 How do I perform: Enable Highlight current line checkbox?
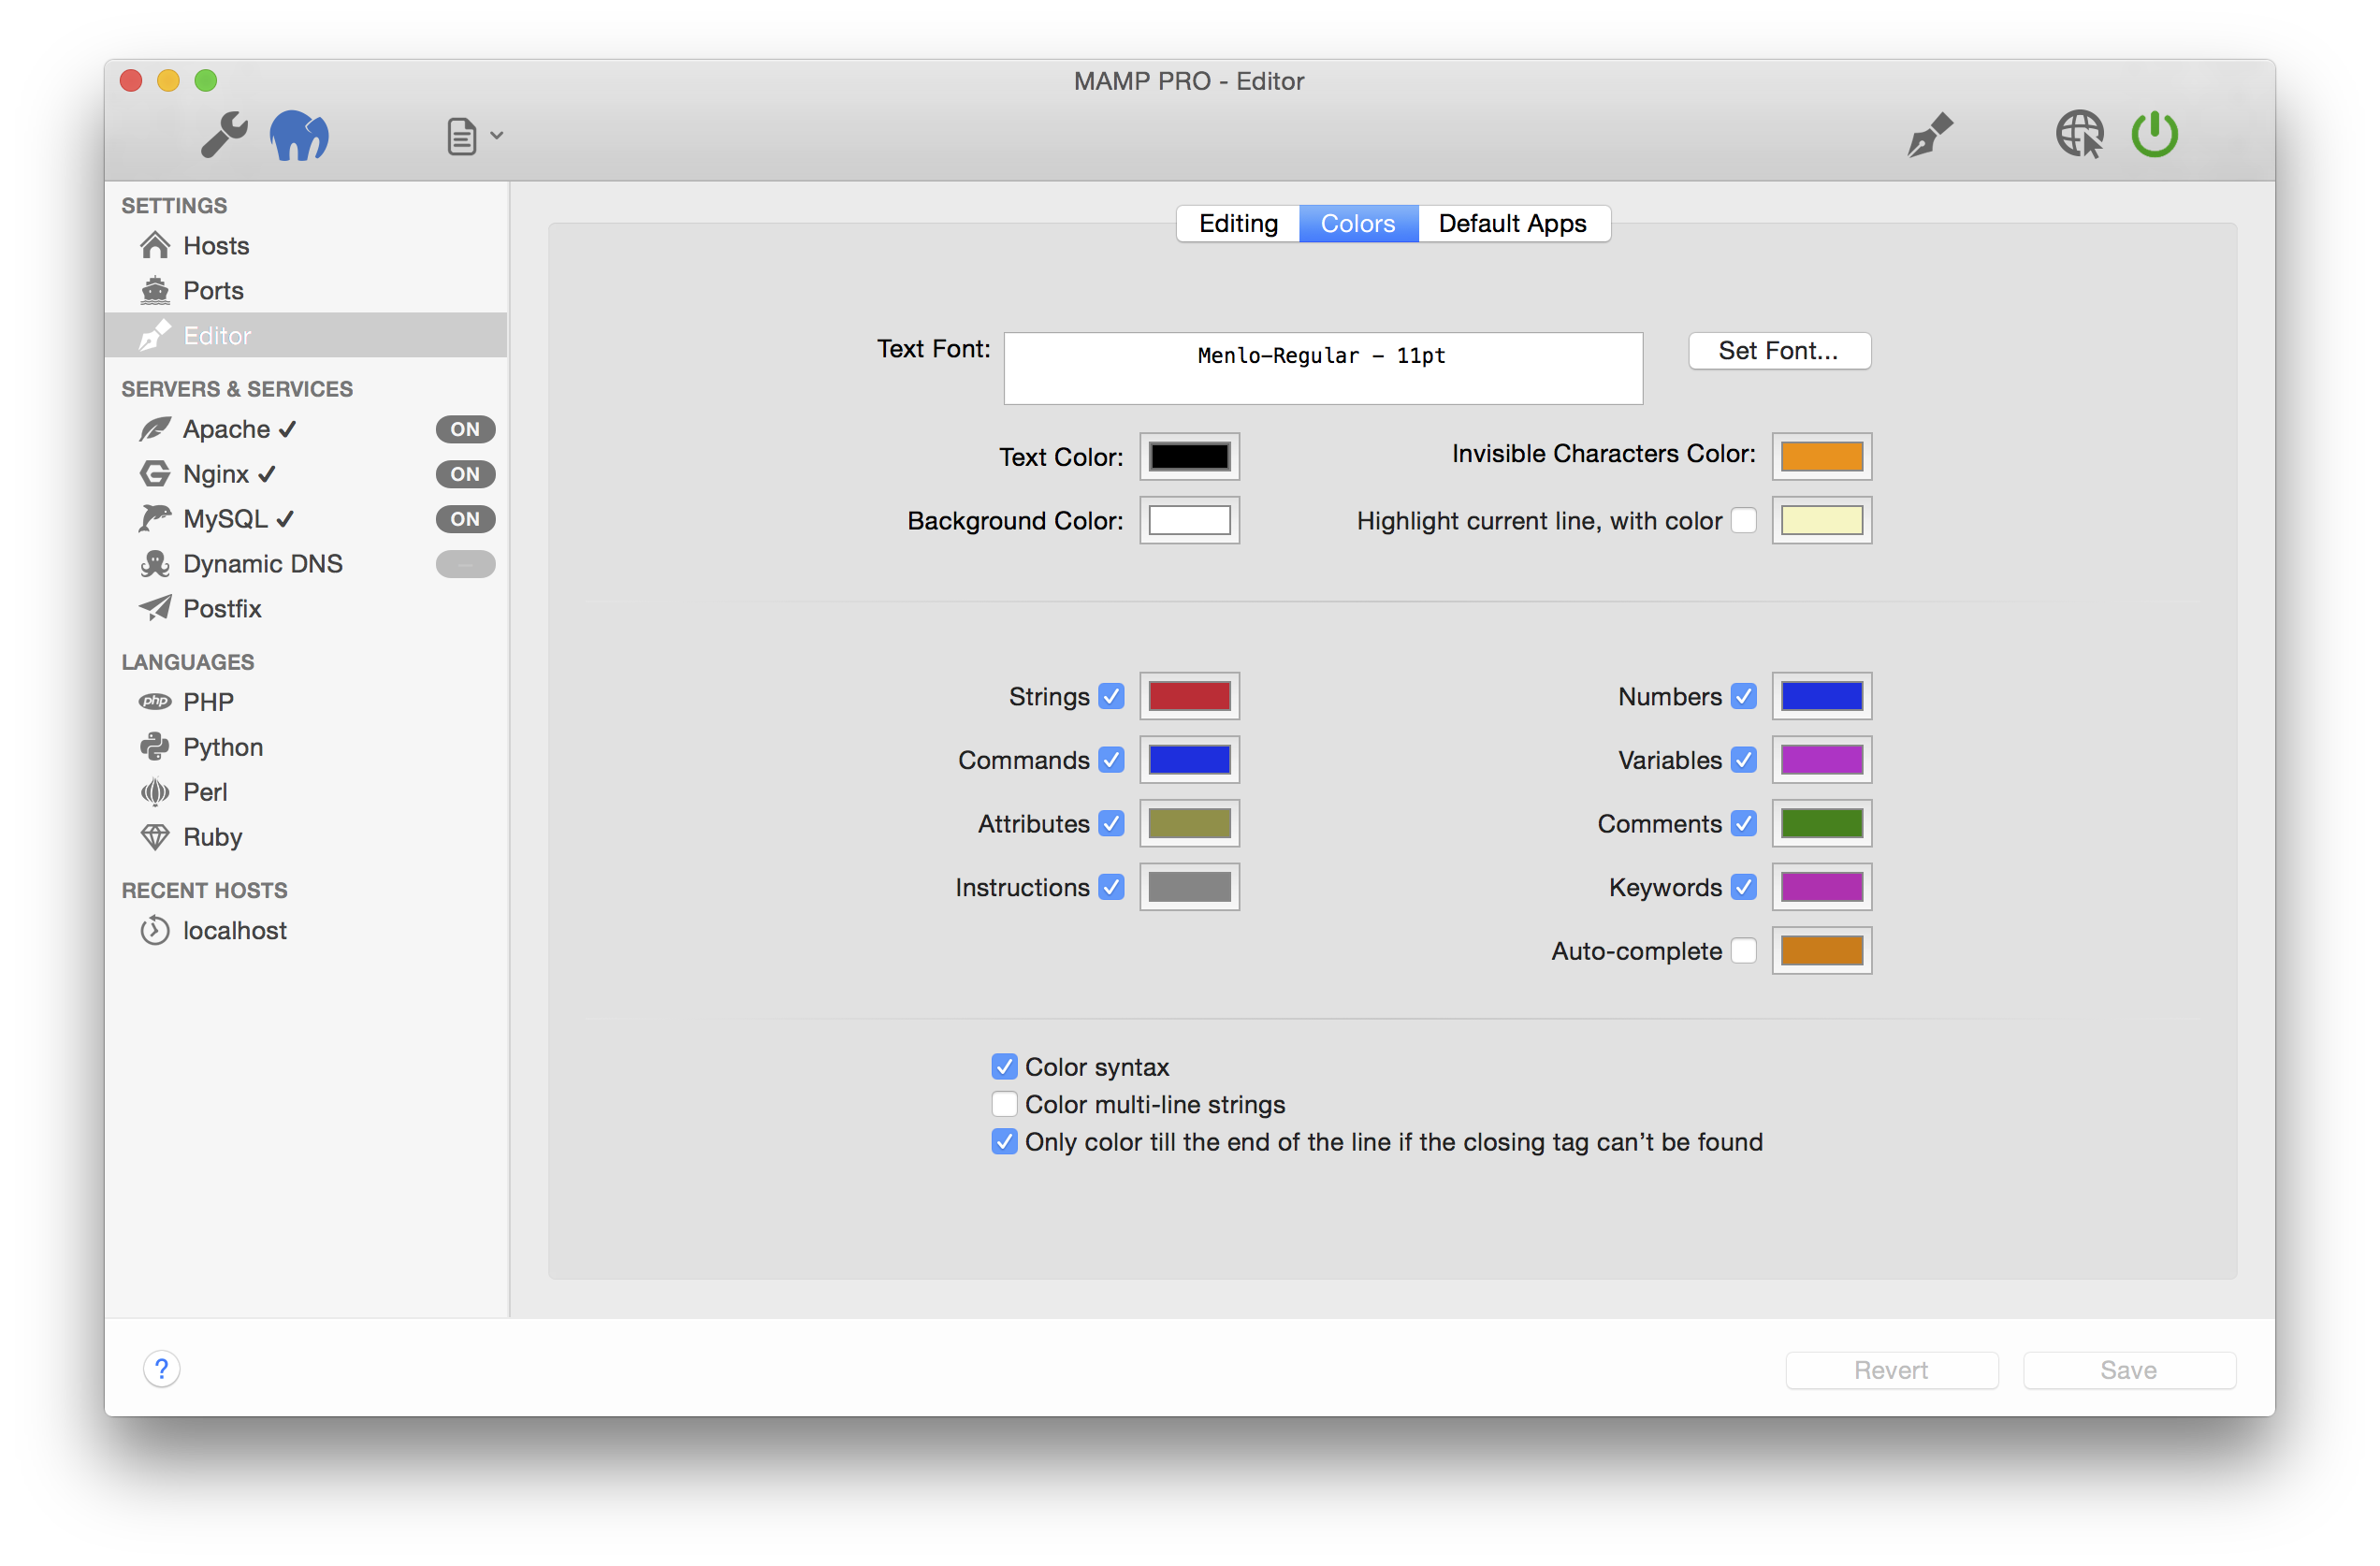pyautogui.click(x=1744, y=520)
